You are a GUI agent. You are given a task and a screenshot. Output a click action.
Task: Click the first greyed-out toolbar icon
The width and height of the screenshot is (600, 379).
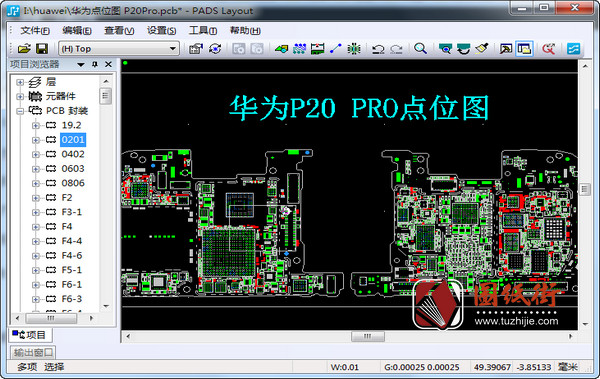[239, 49]
